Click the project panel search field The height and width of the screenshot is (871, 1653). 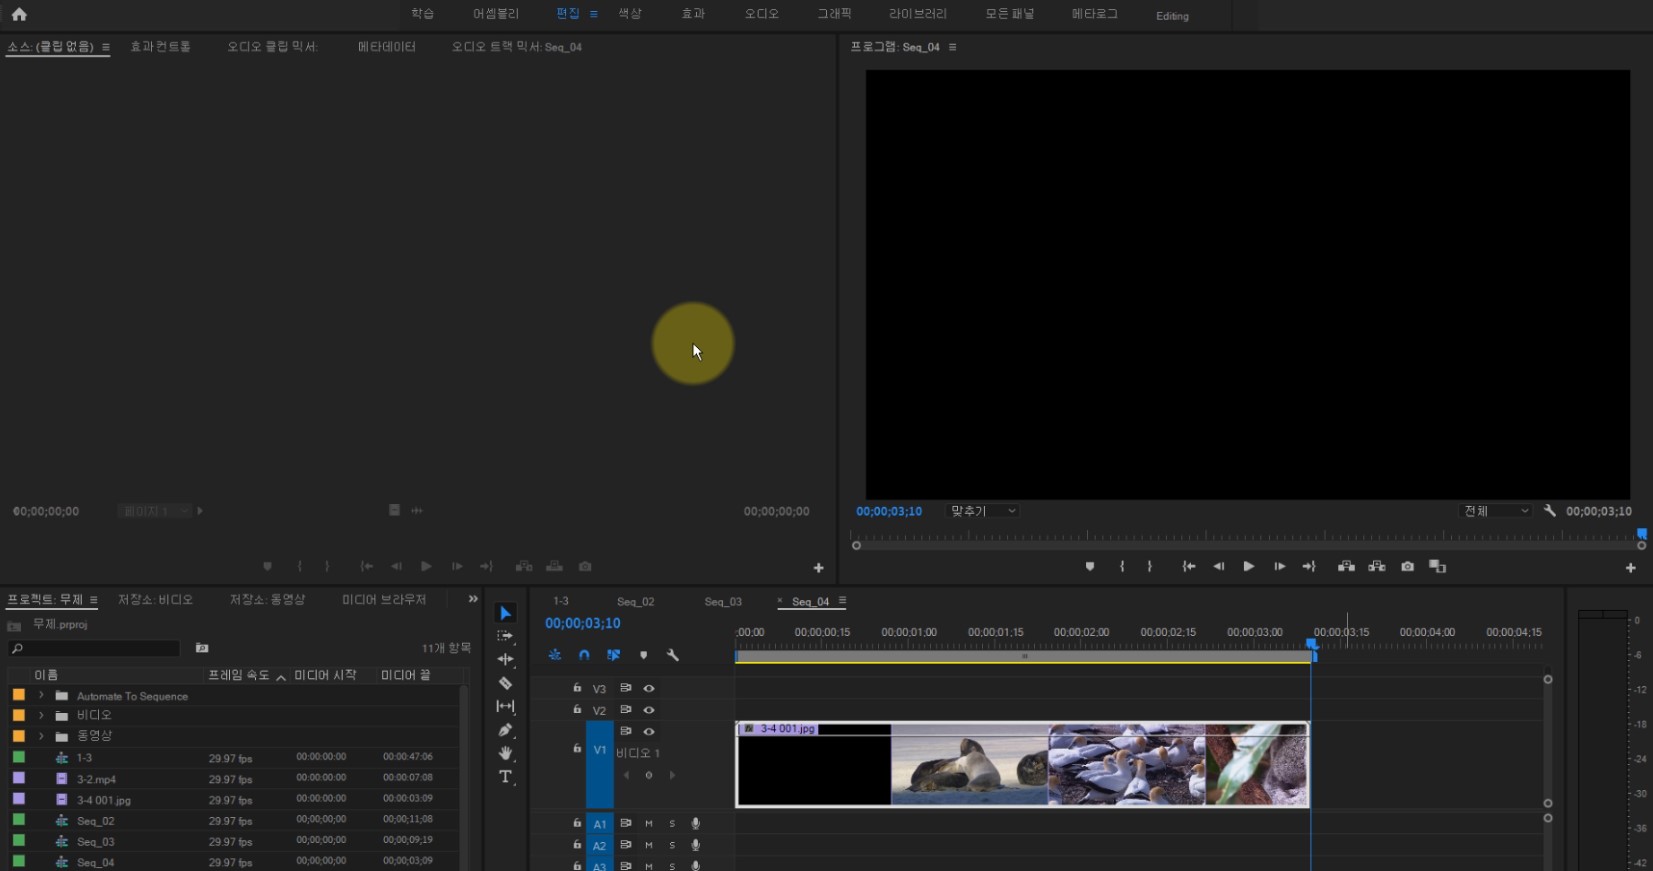pyautogui.click(x=100, y=649)
